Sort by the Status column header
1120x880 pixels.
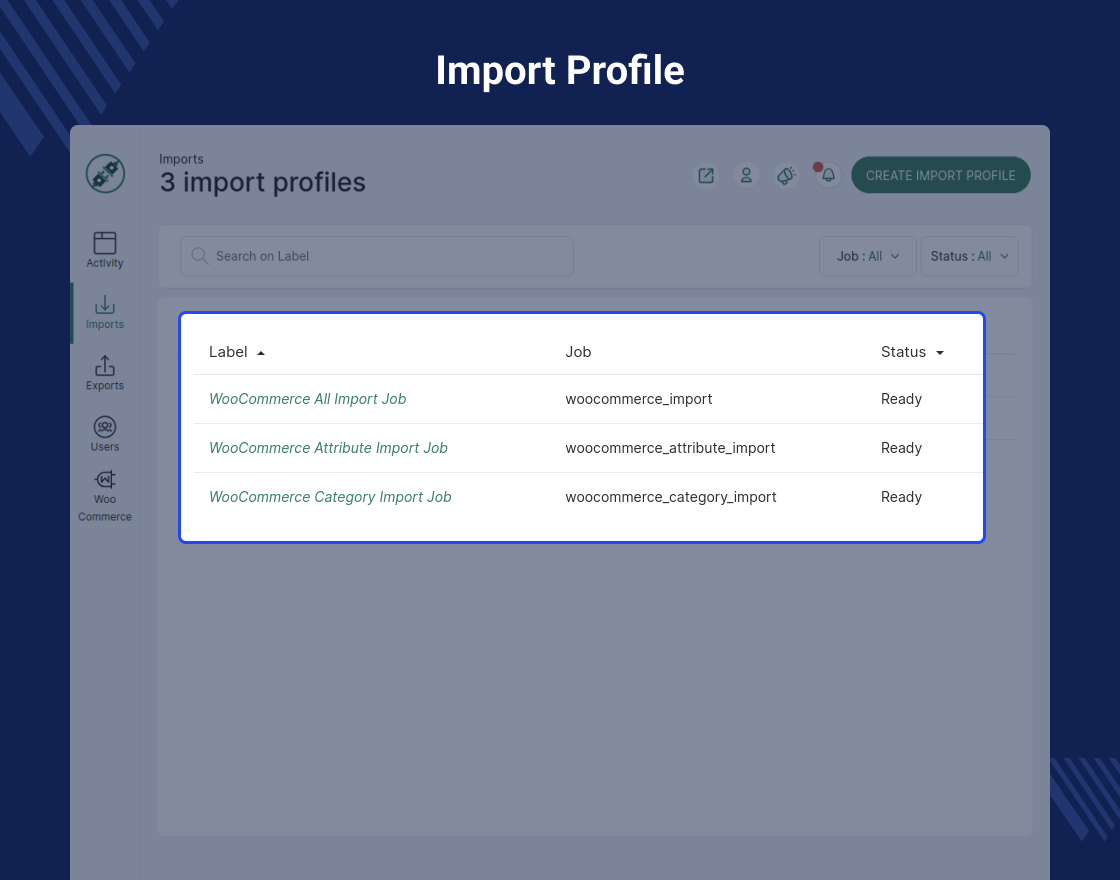click(912, 352)
